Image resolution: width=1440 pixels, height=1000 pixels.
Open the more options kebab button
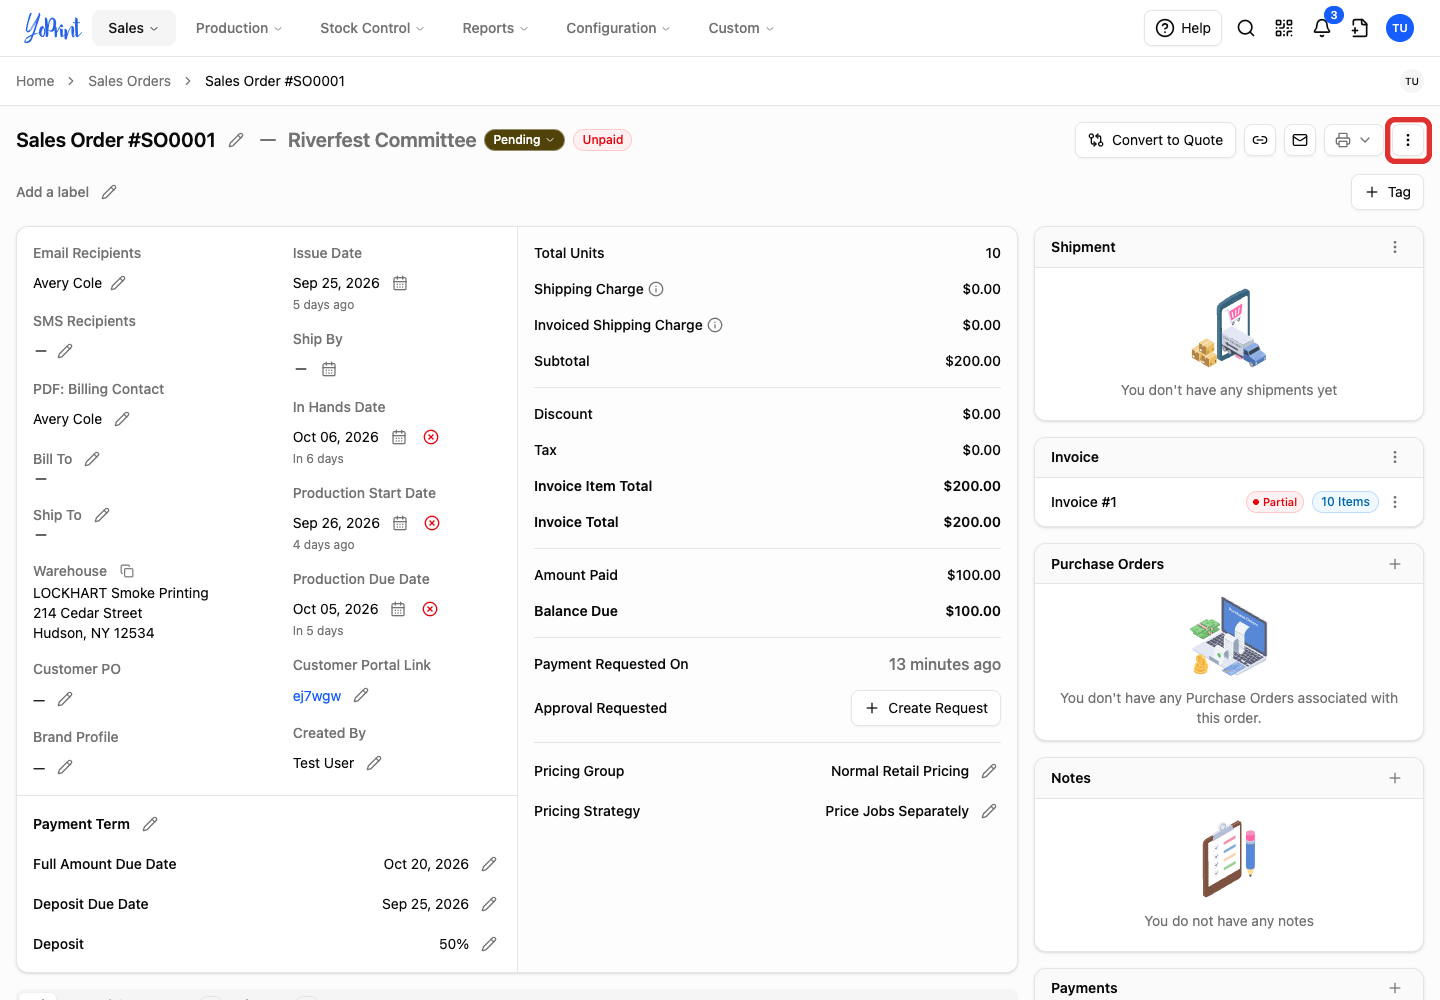pyautogui.click(x=1408, y=140)
